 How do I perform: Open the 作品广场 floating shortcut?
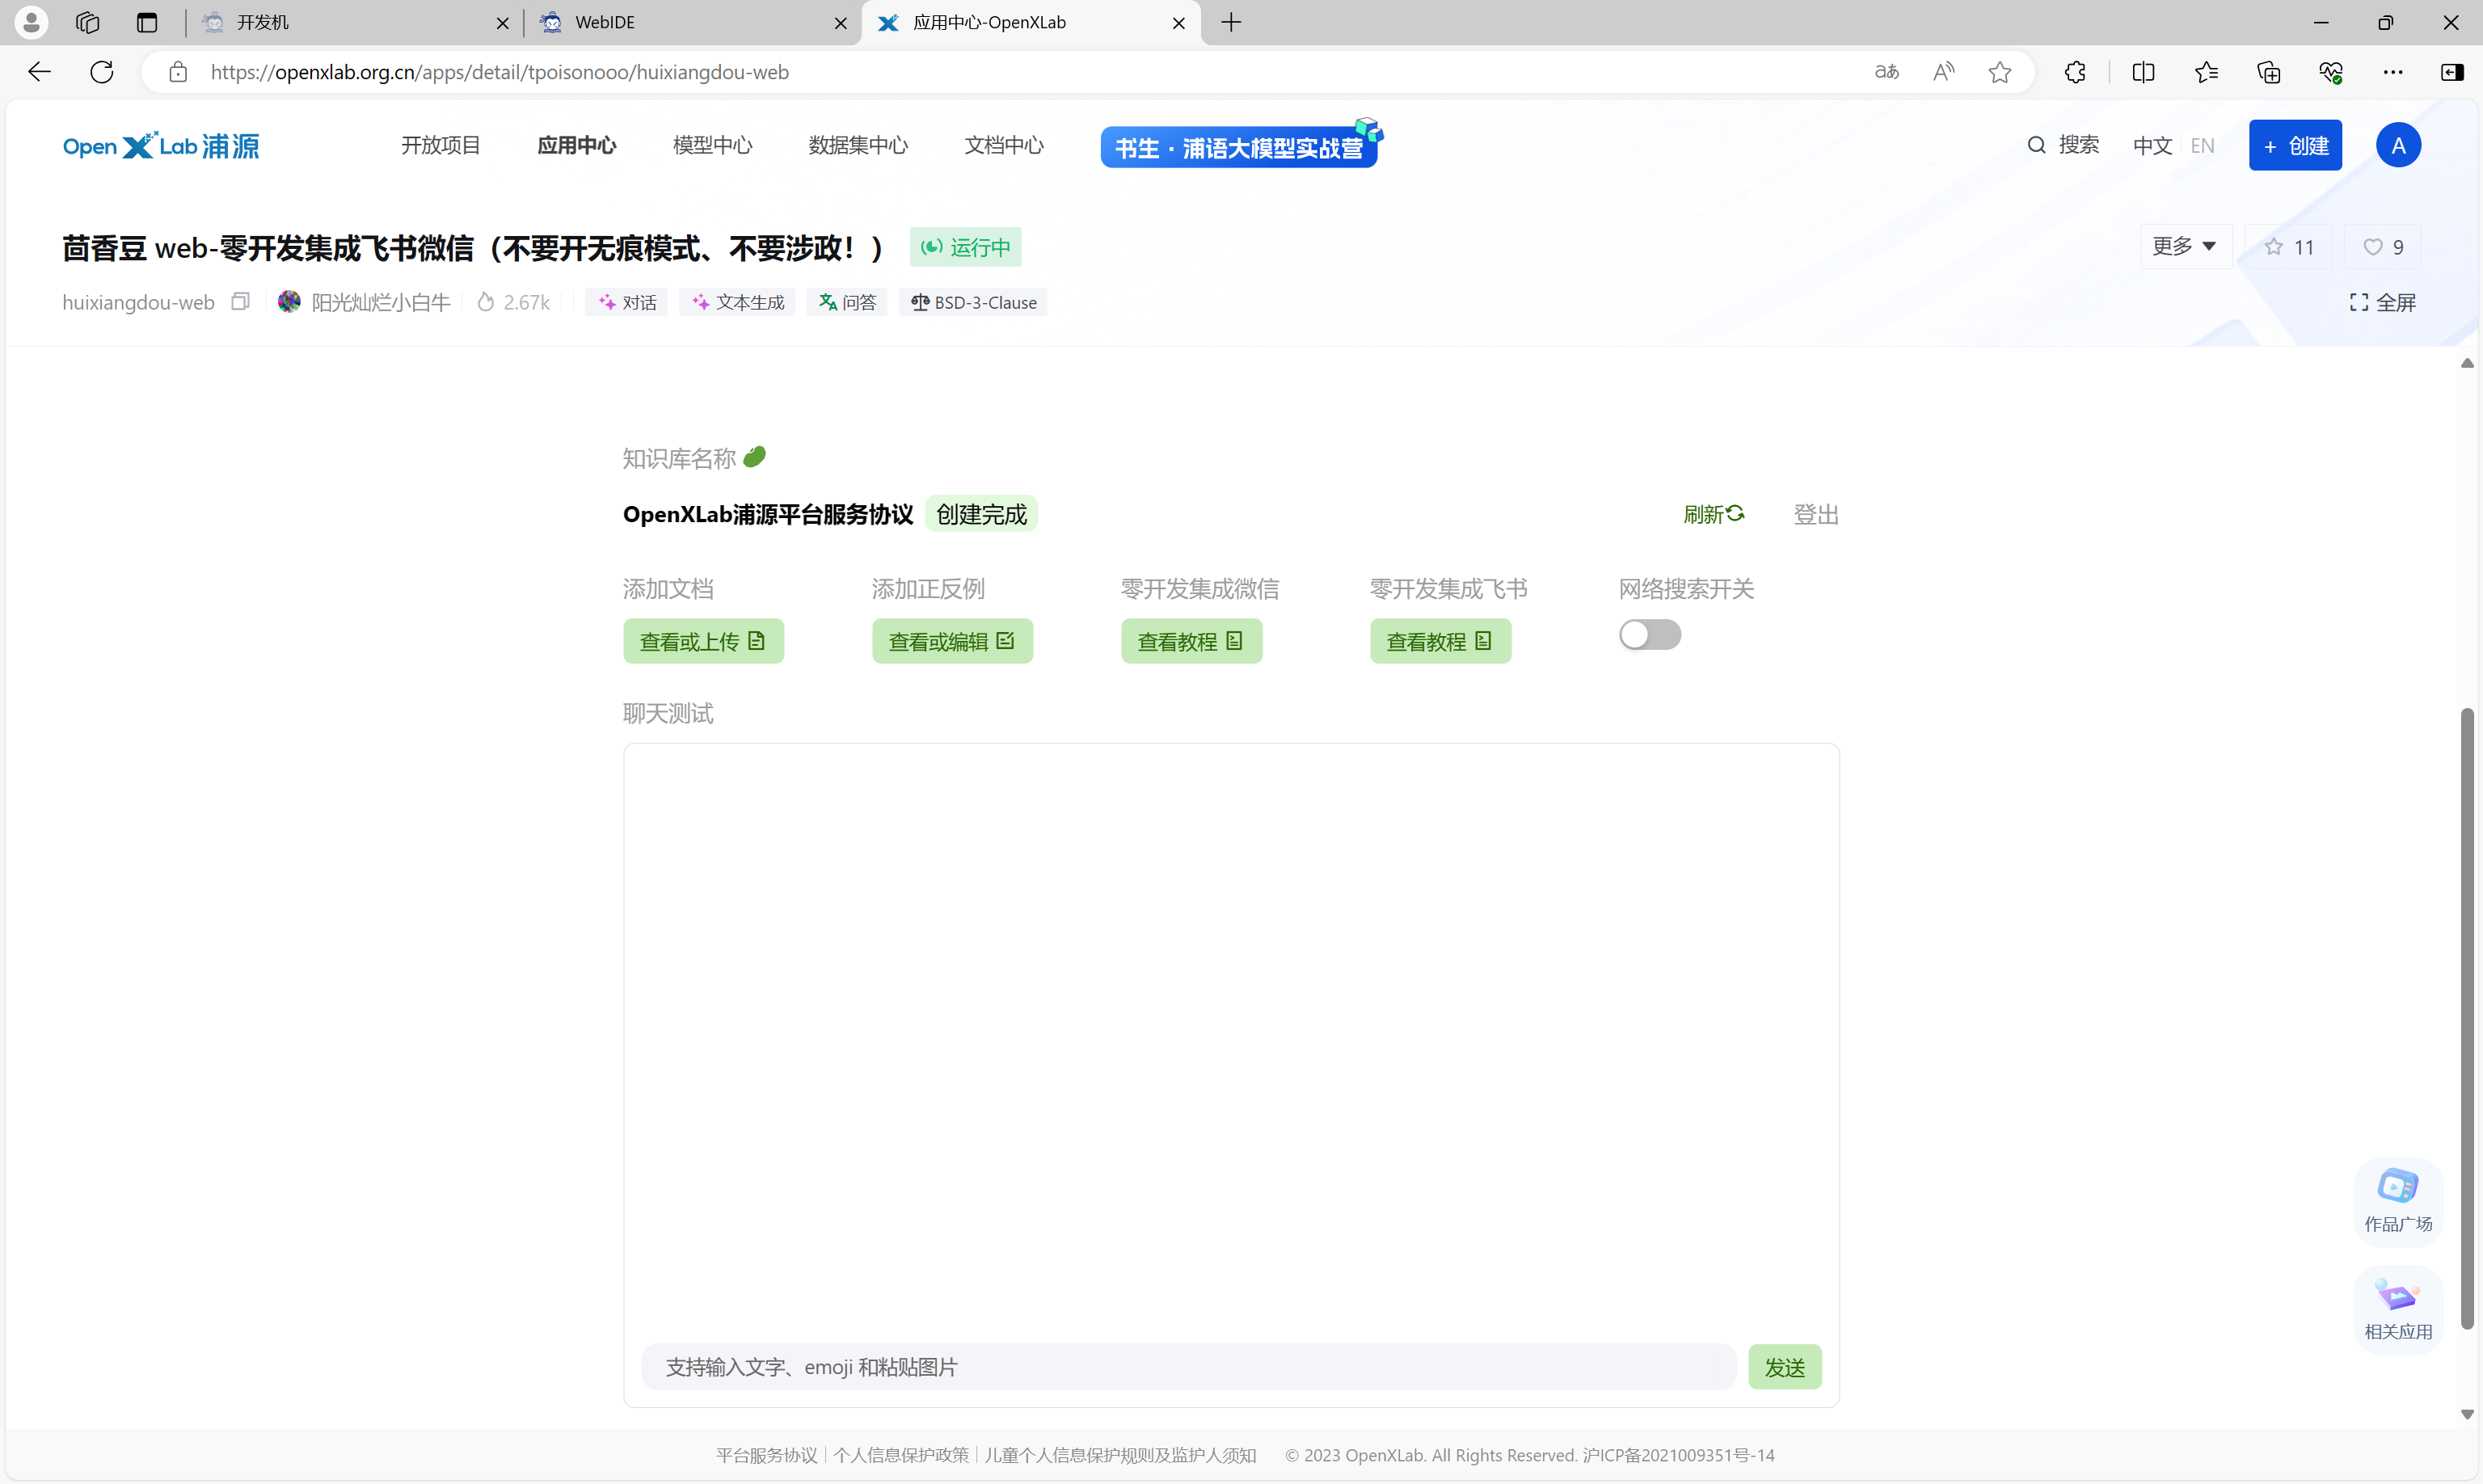[x=2398, y=1202]
